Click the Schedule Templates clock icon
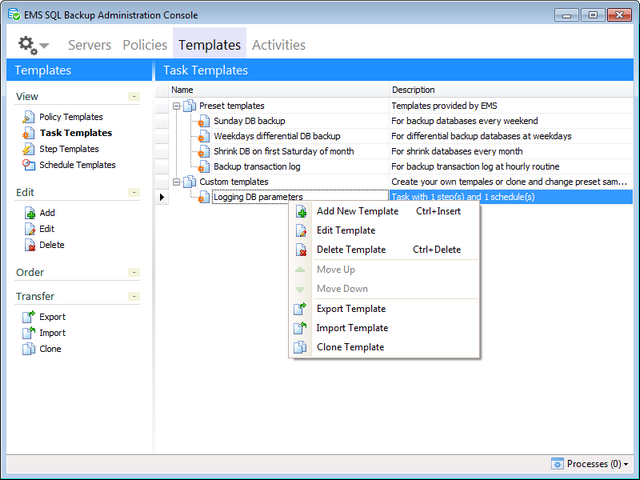Screen dimensions: 640x480 [28, 165]
